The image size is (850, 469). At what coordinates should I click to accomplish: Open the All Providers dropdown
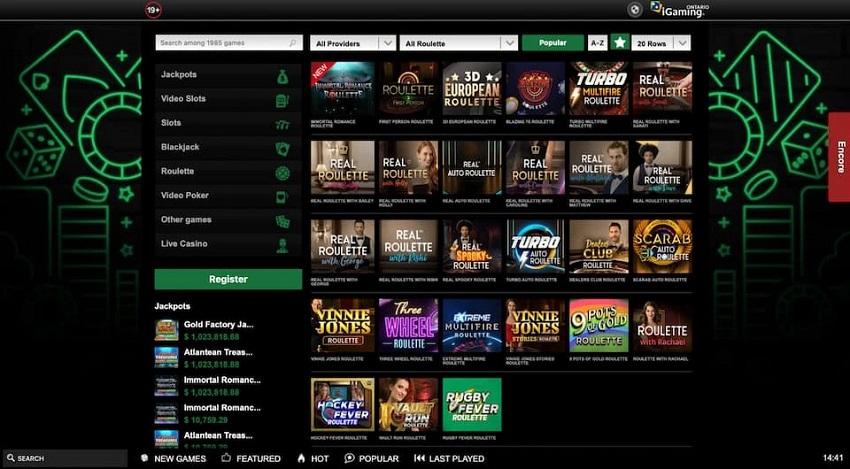point(353,43)
